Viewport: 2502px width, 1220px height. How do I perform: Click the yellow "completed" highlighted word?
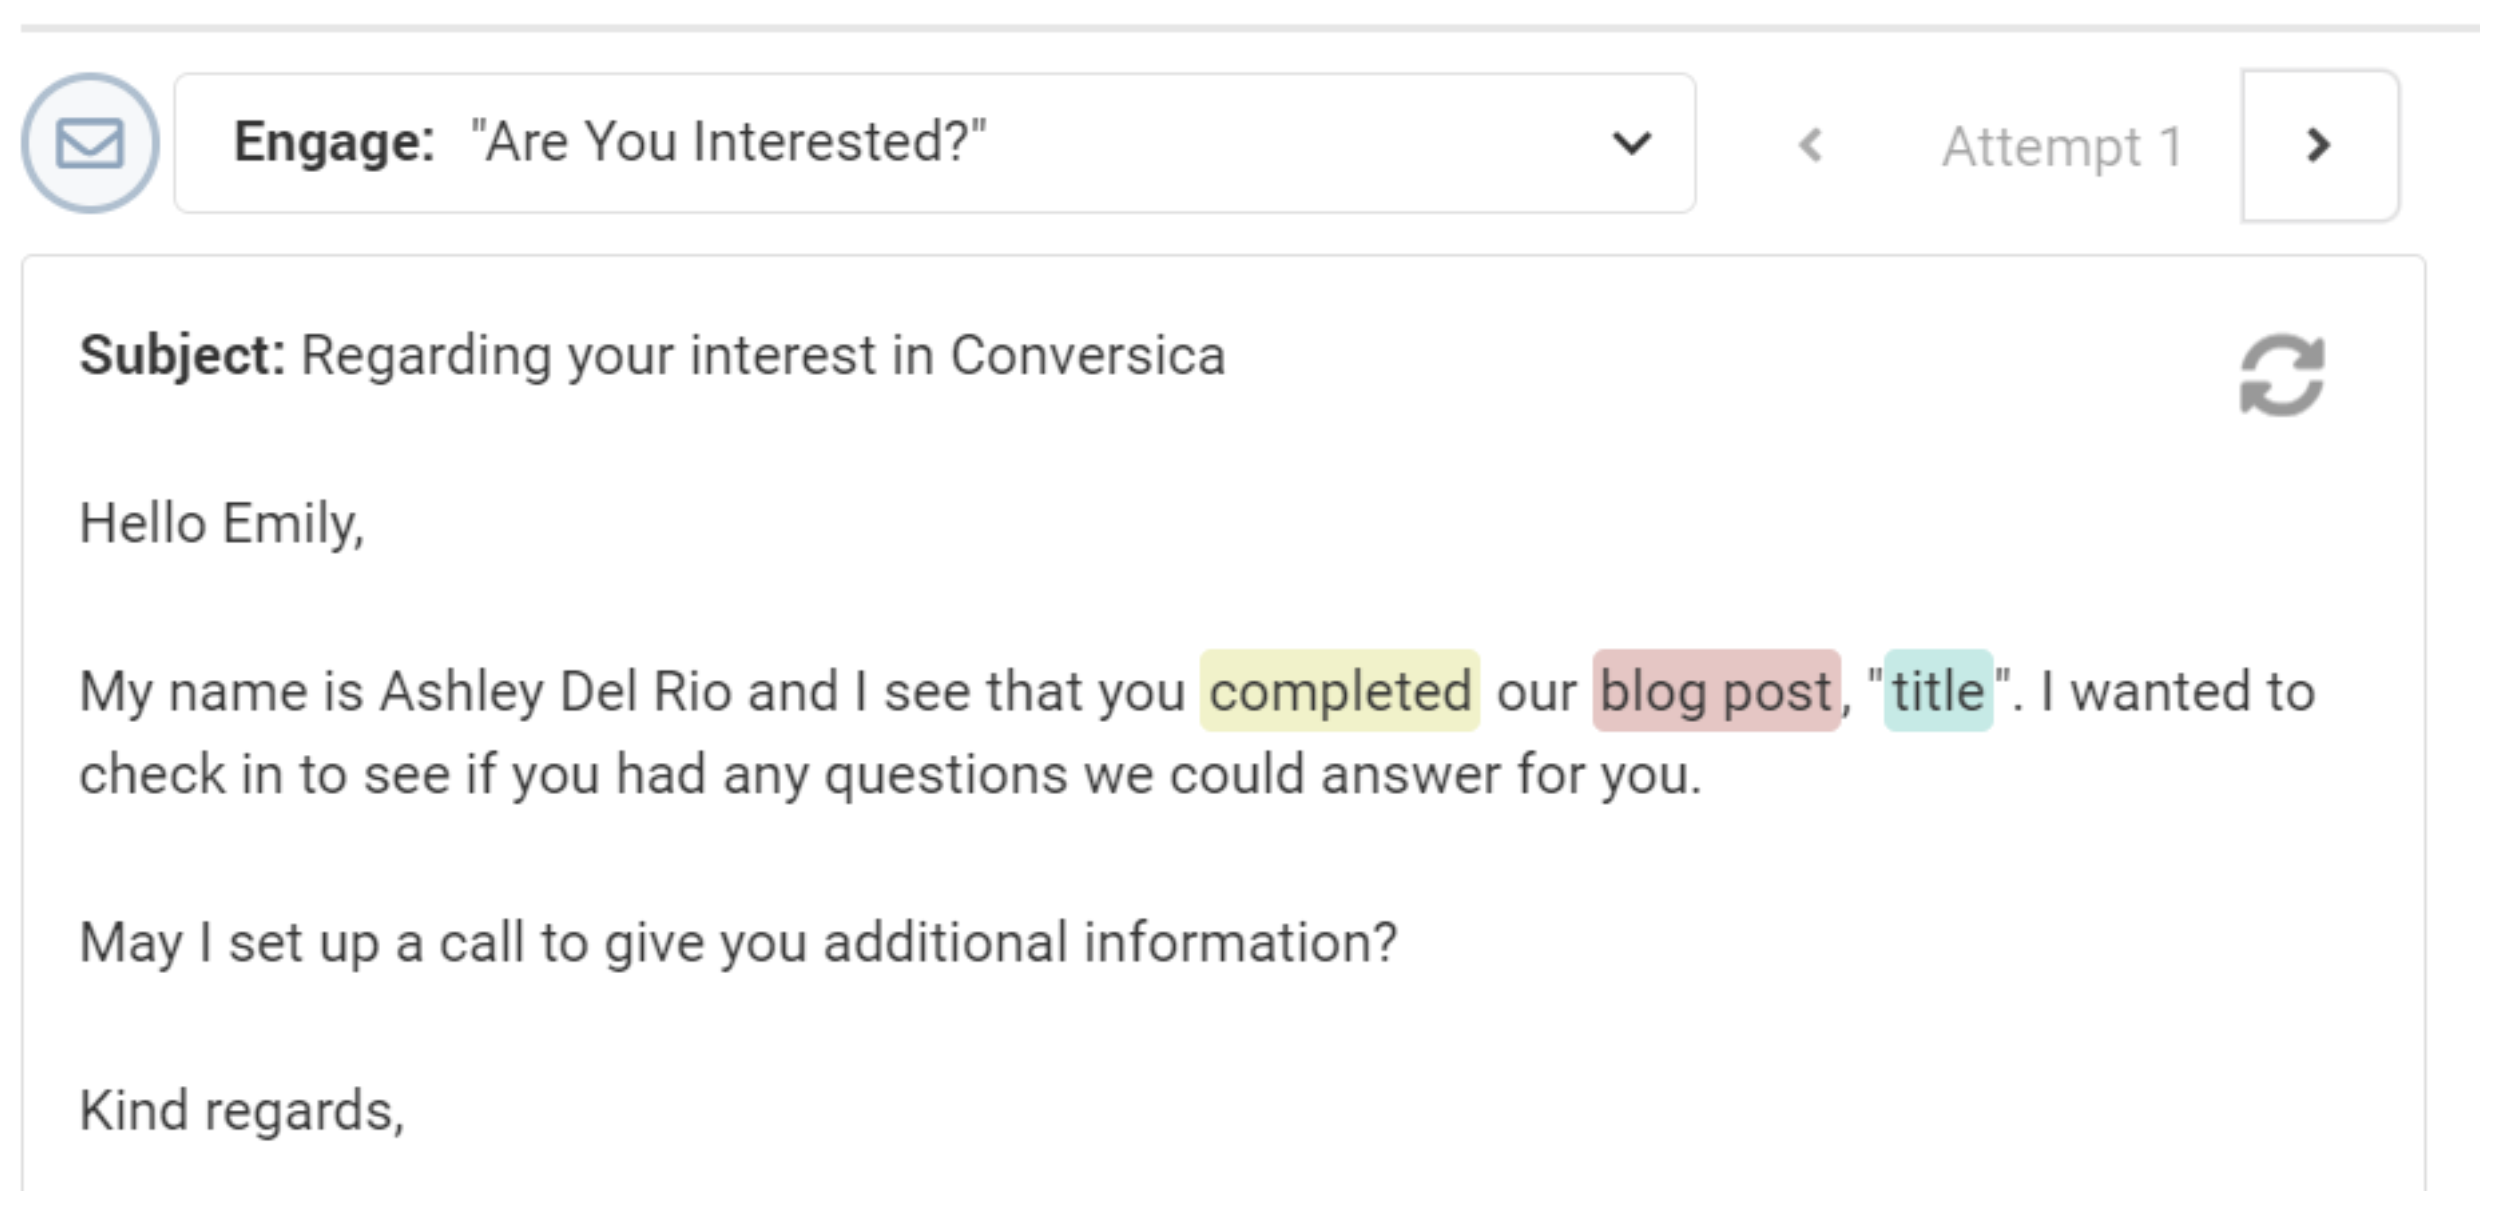(1339, 691)
